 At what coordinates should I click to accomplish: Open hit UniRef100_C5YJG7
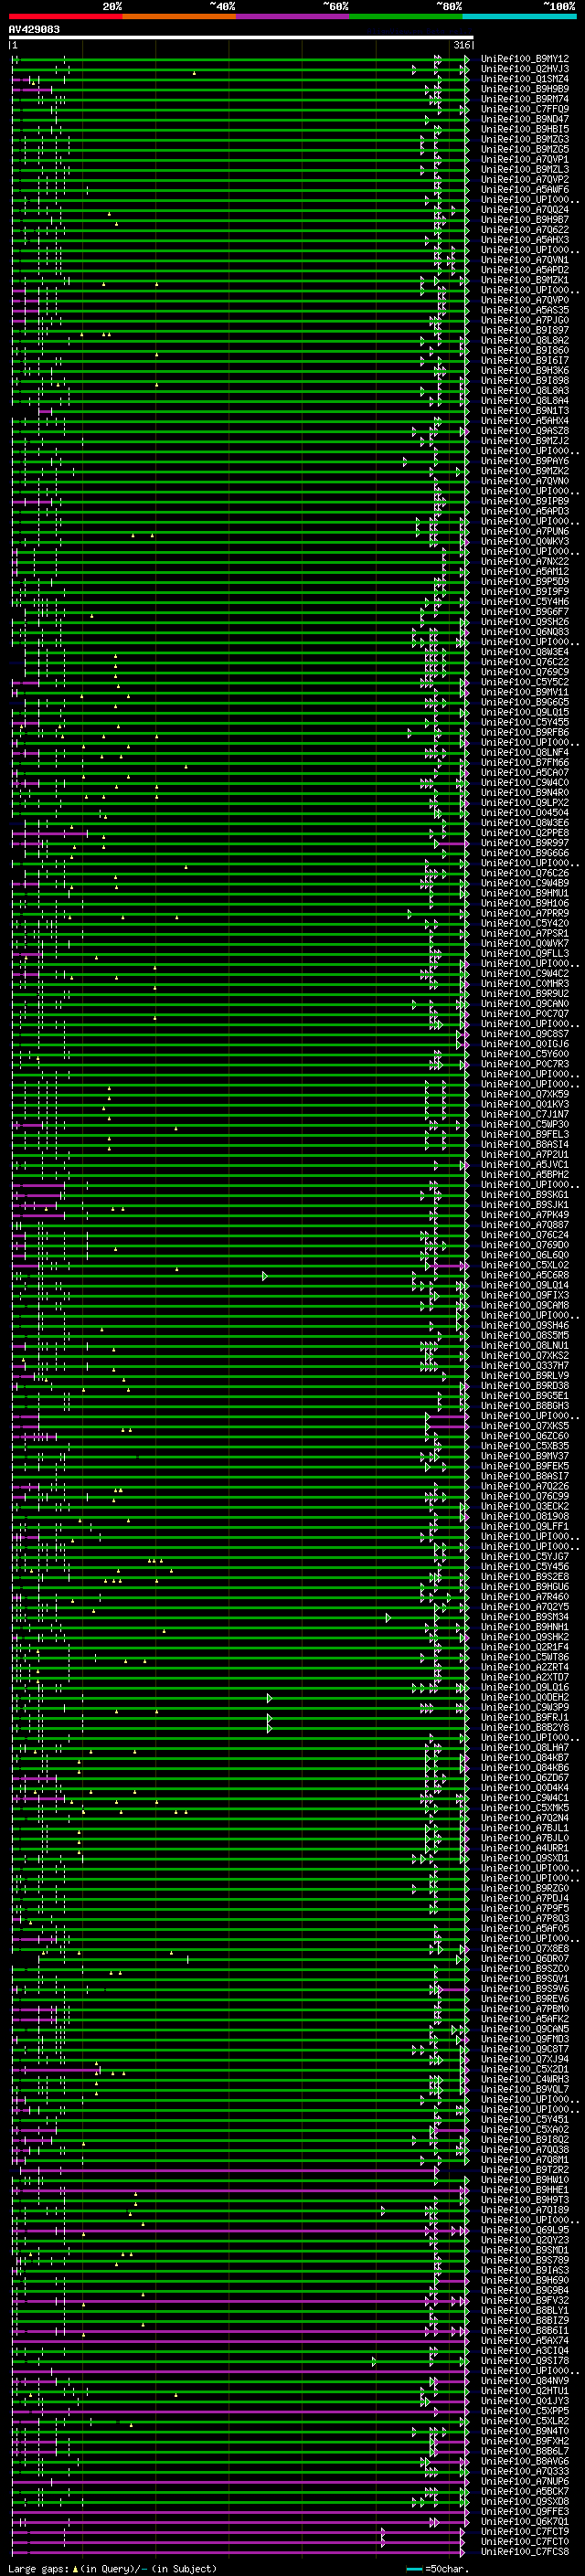[525, 1557]
